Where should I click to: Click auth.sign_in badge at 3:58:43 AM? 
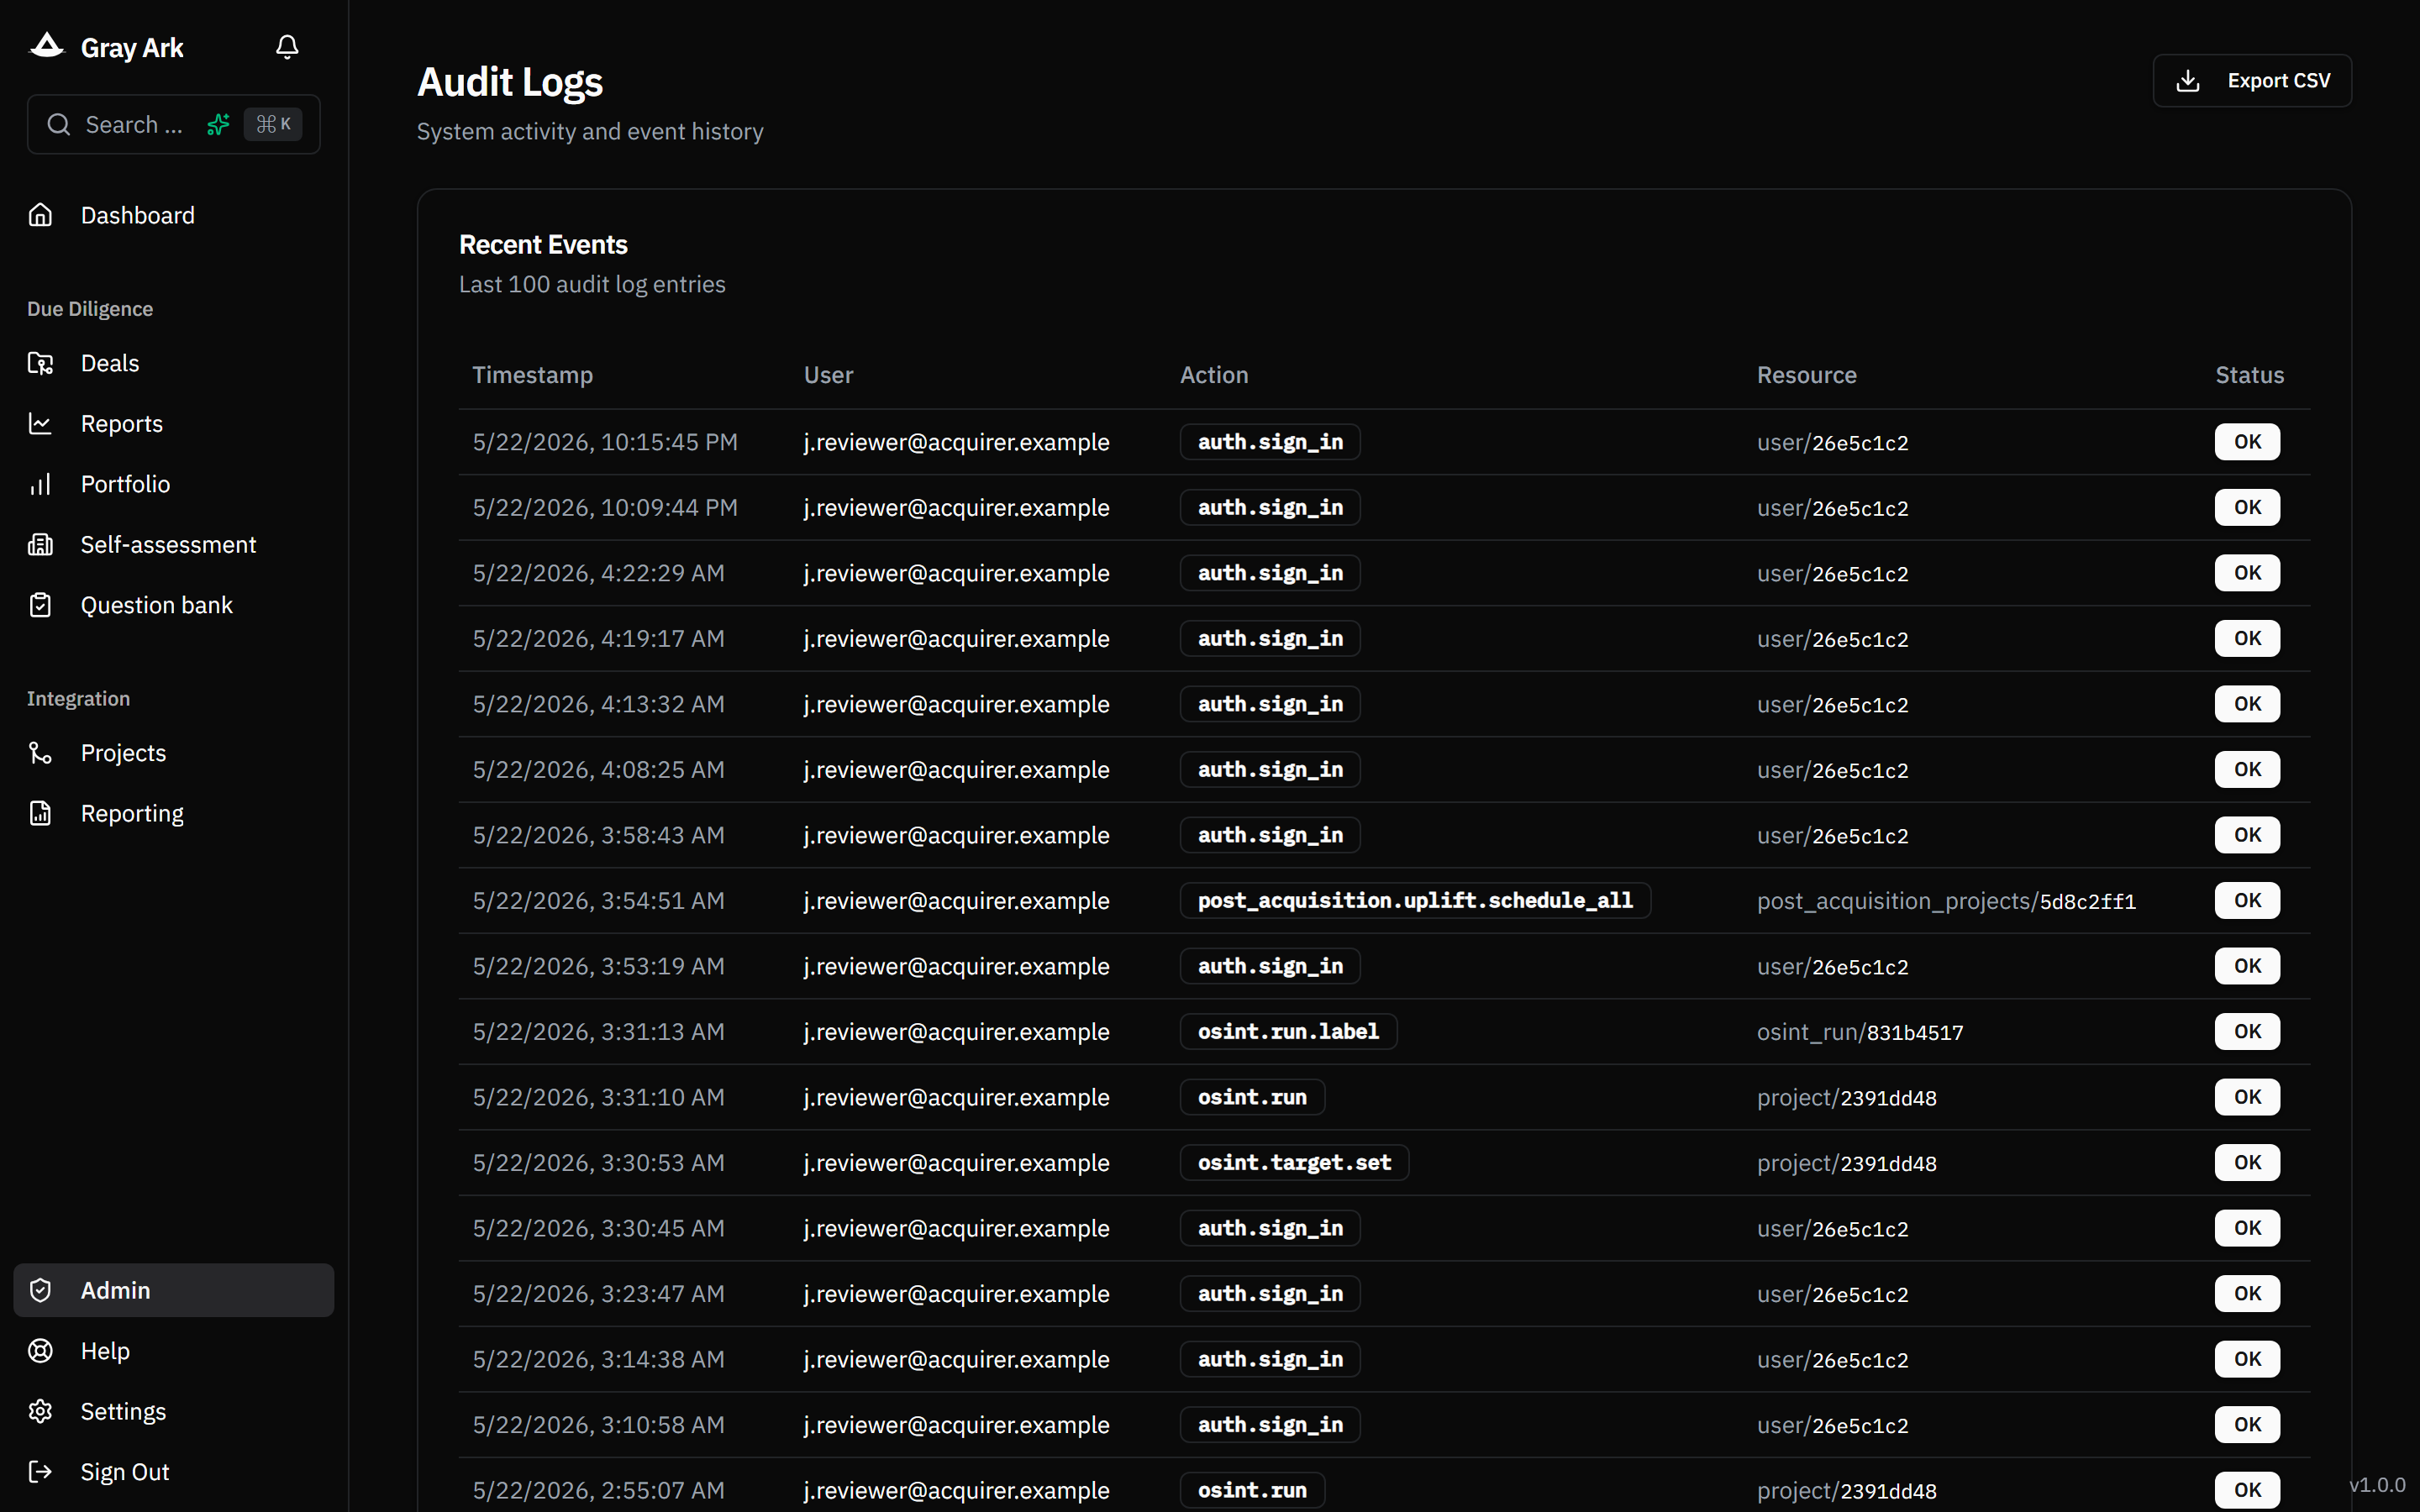pos(1270,835)
